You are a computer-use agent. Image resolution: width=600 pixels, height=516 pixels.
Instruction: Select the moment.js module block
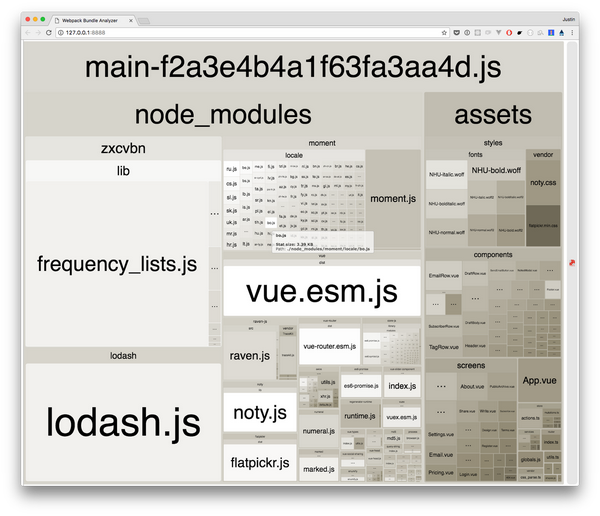coord(393,199)
